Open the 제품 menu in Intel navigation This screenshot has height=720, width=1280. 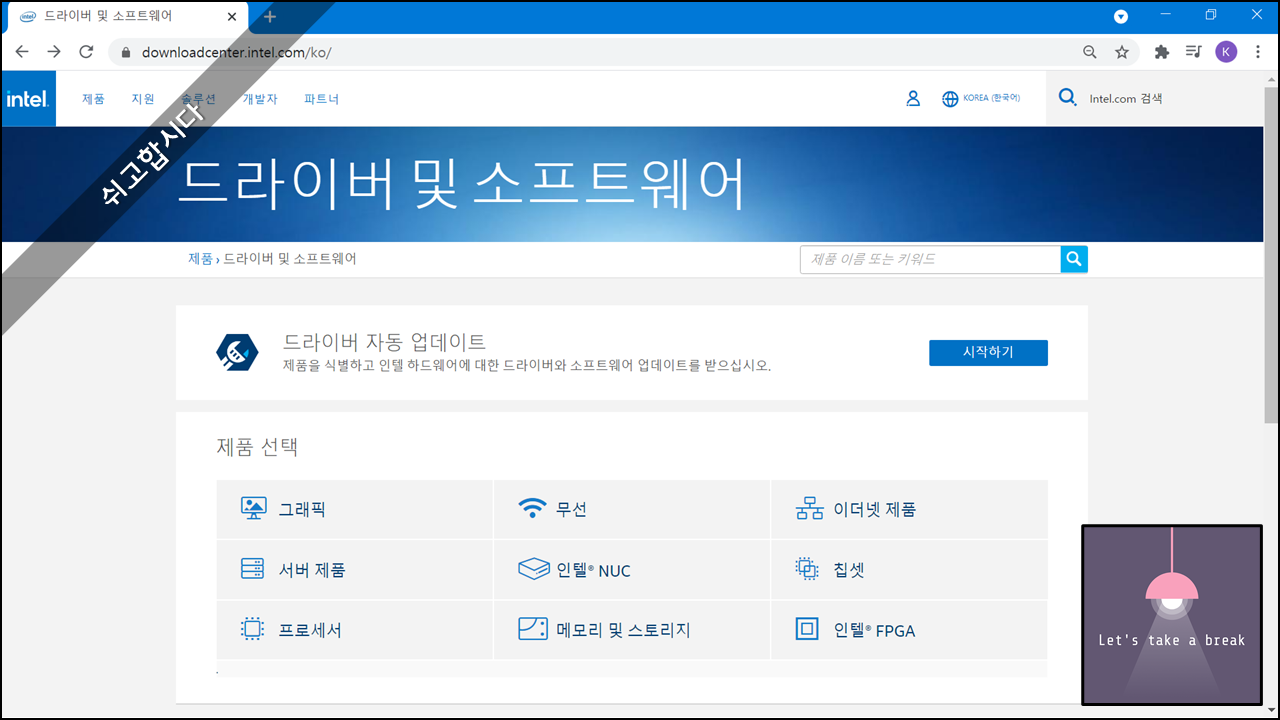(x=93, y=99)
